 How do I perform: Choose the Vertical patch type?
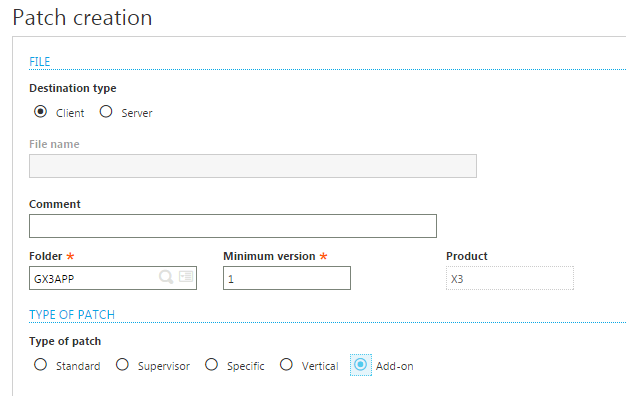286,365
